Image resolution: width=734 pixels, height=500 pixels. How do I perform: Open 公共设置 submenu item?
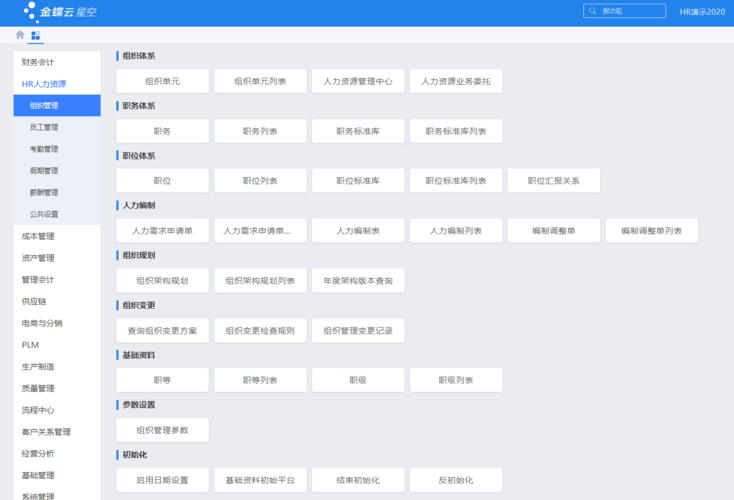[x=57, y=214]
